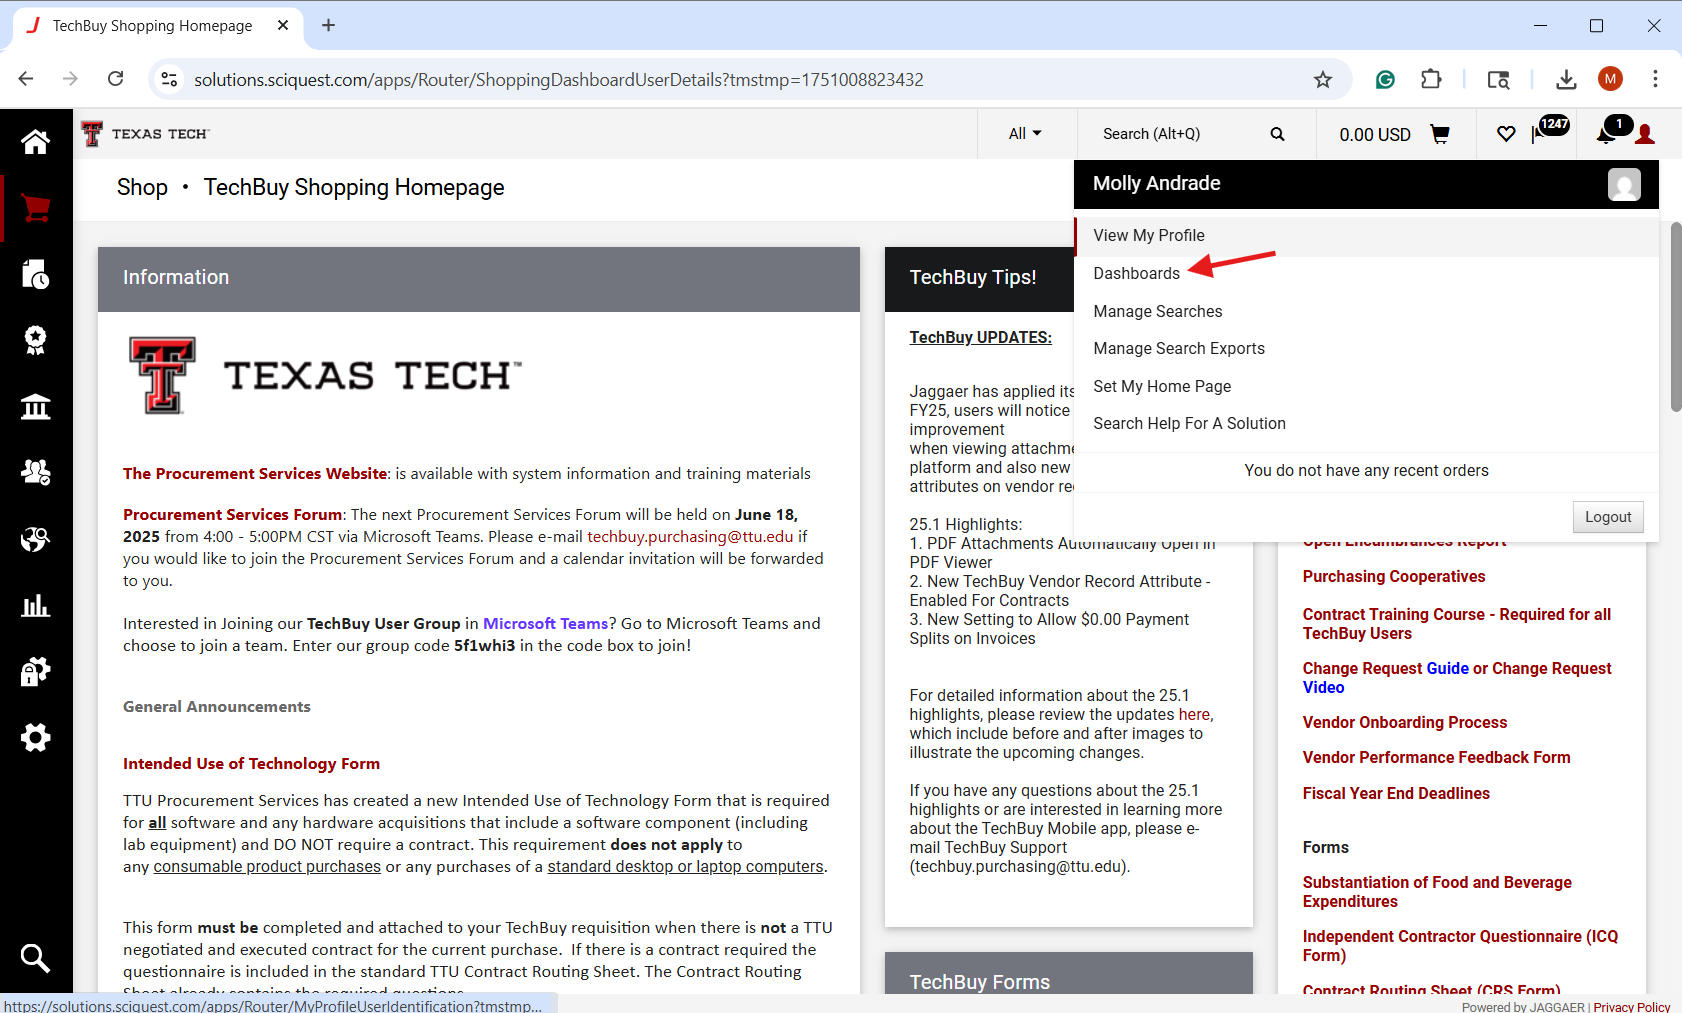Expand the All search category dropdown
This screenshot has height=1013, width=1682.
pyautogui.click(x=1025, y=134)
